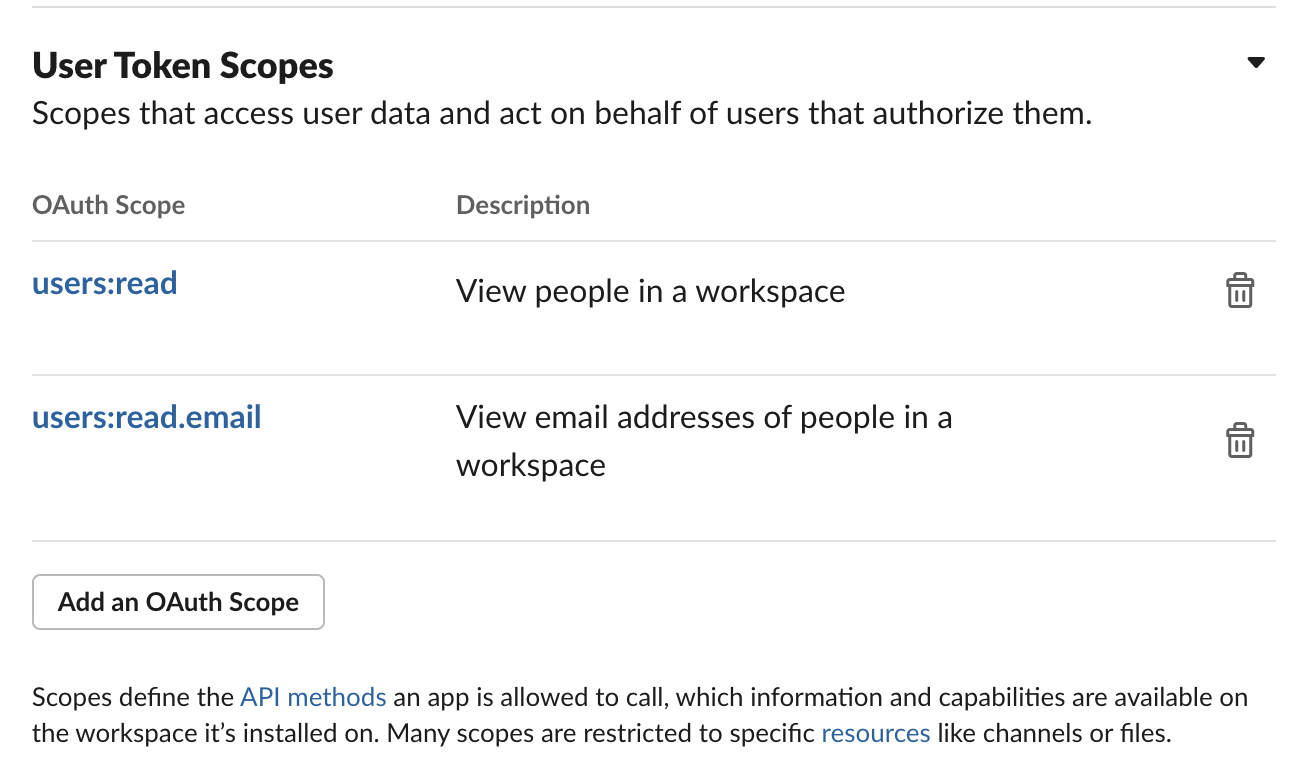Collapse the User Token Scopes section

1256,63
